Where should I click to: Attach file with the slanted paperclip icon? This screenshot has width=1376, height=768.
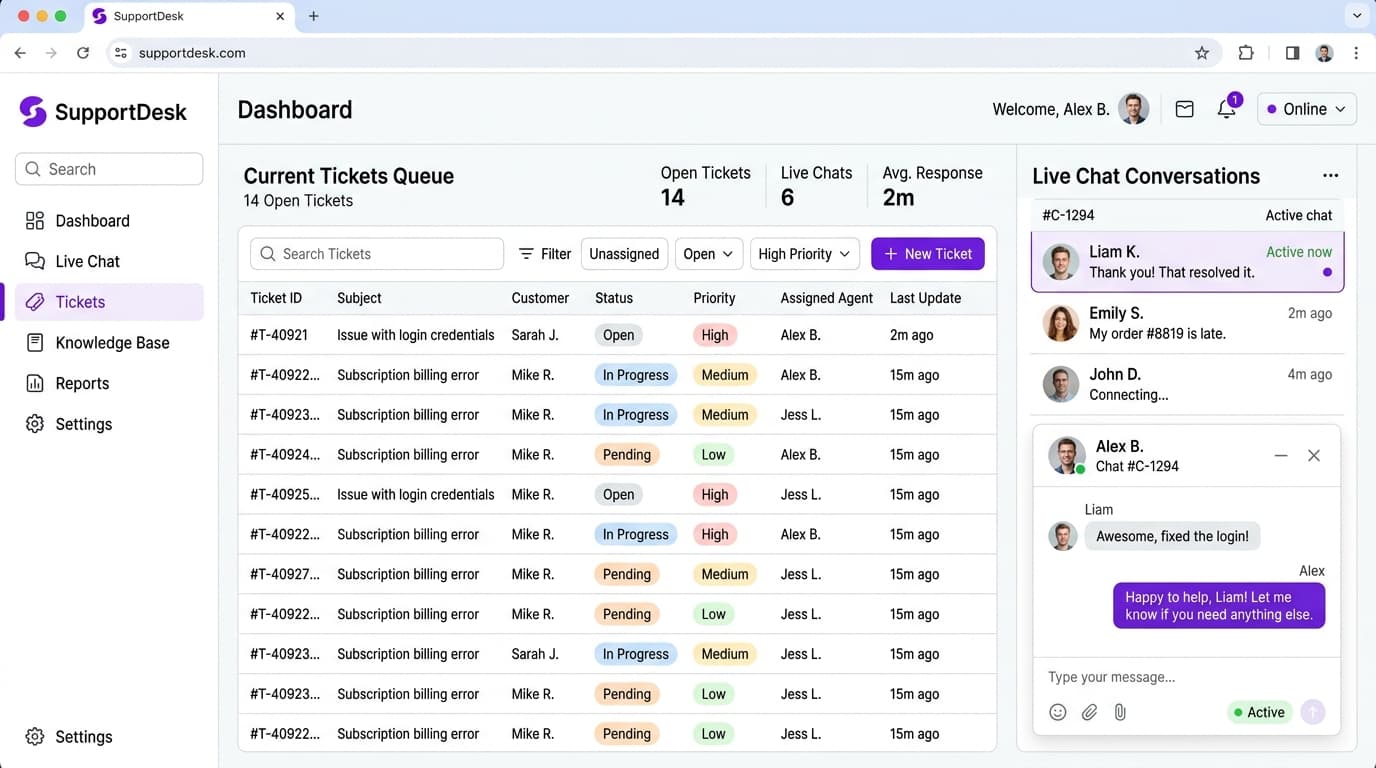1089,712
